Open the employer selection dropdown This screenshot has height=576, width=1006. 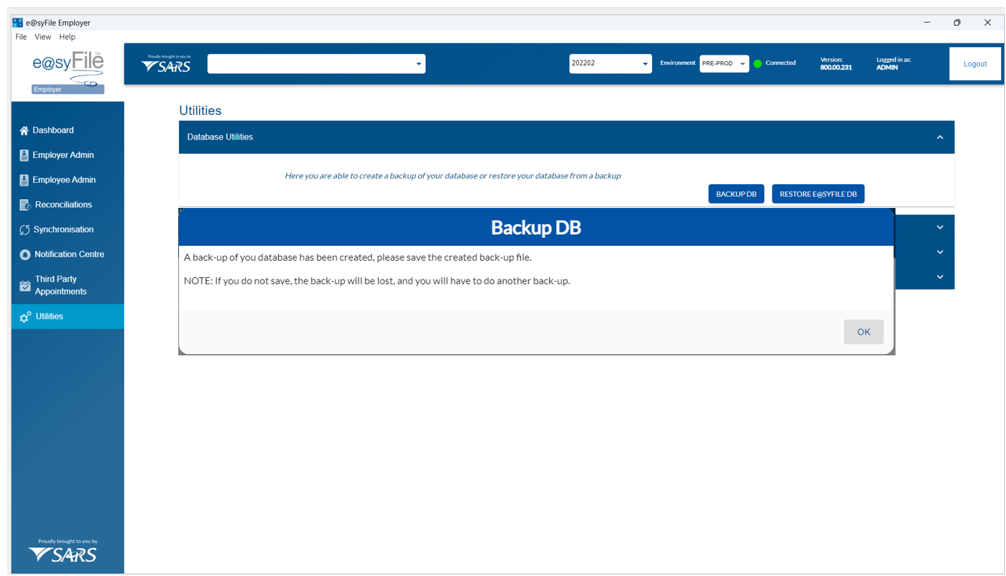316,64
